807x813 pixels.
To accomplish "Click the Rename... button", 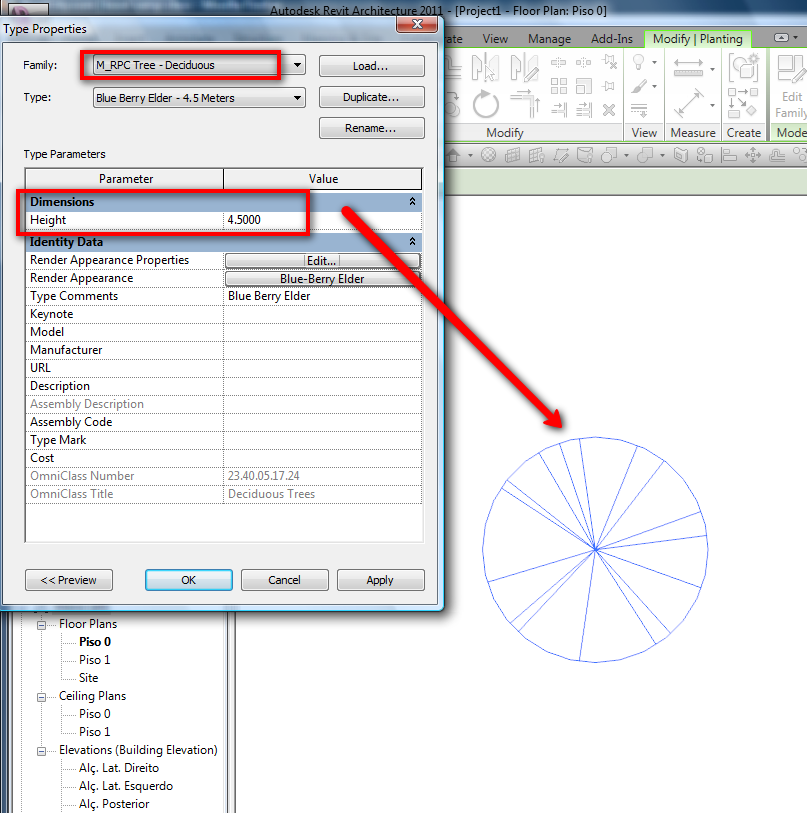I will point(371,128).
